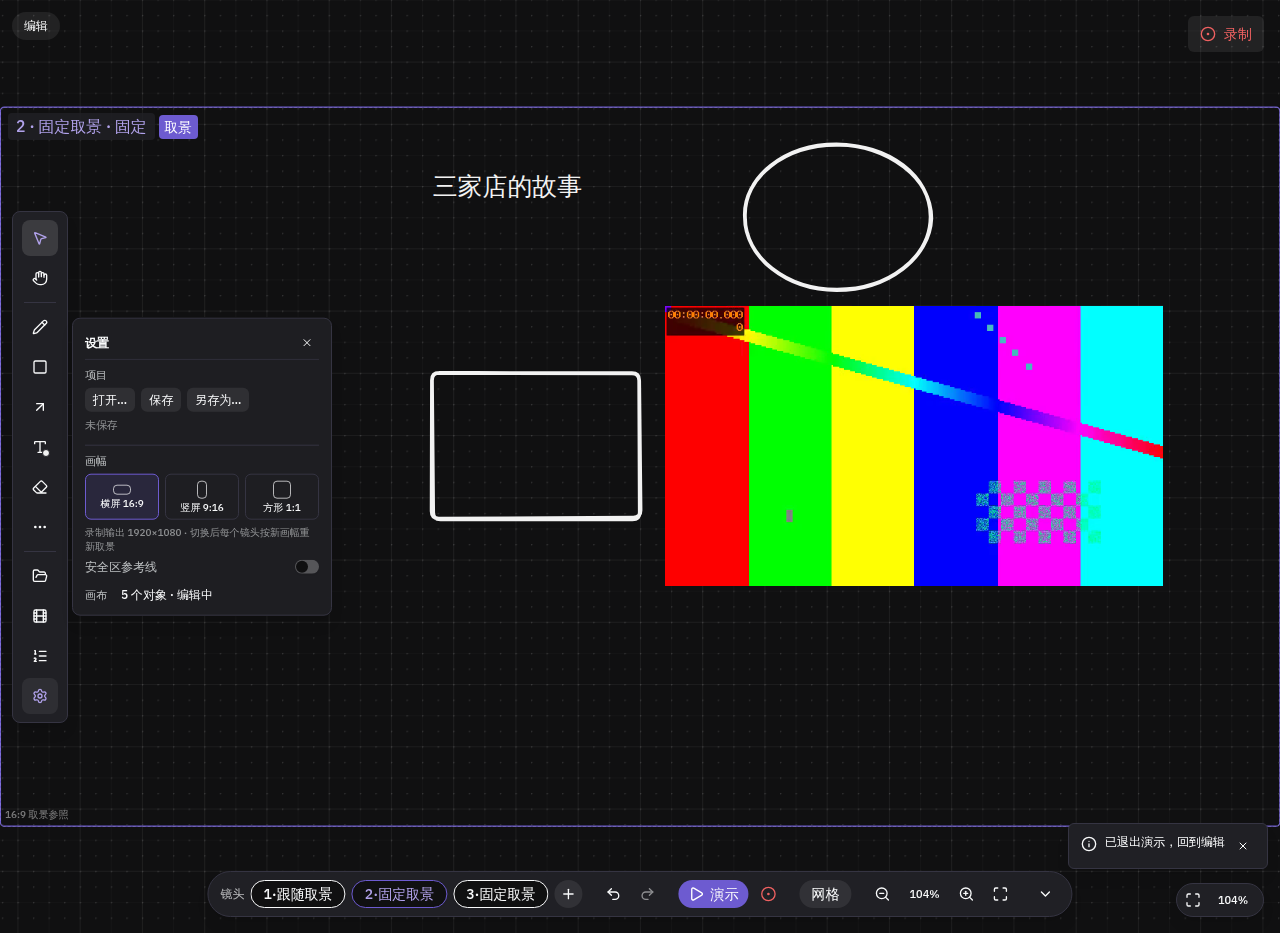Switch to shot 1·跟随取景
The height and width of the screenshot is (933, 1280).
coord(298,894)
